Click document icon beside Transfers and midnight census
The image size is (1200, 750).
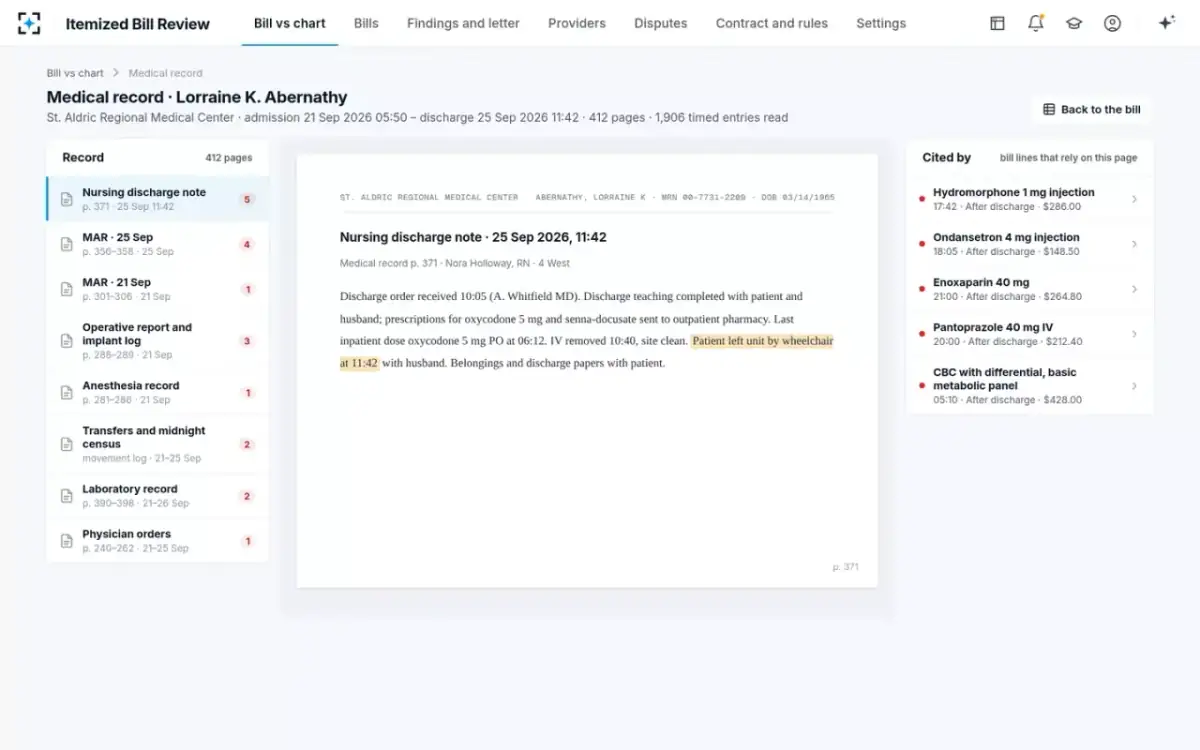[66, 444]
